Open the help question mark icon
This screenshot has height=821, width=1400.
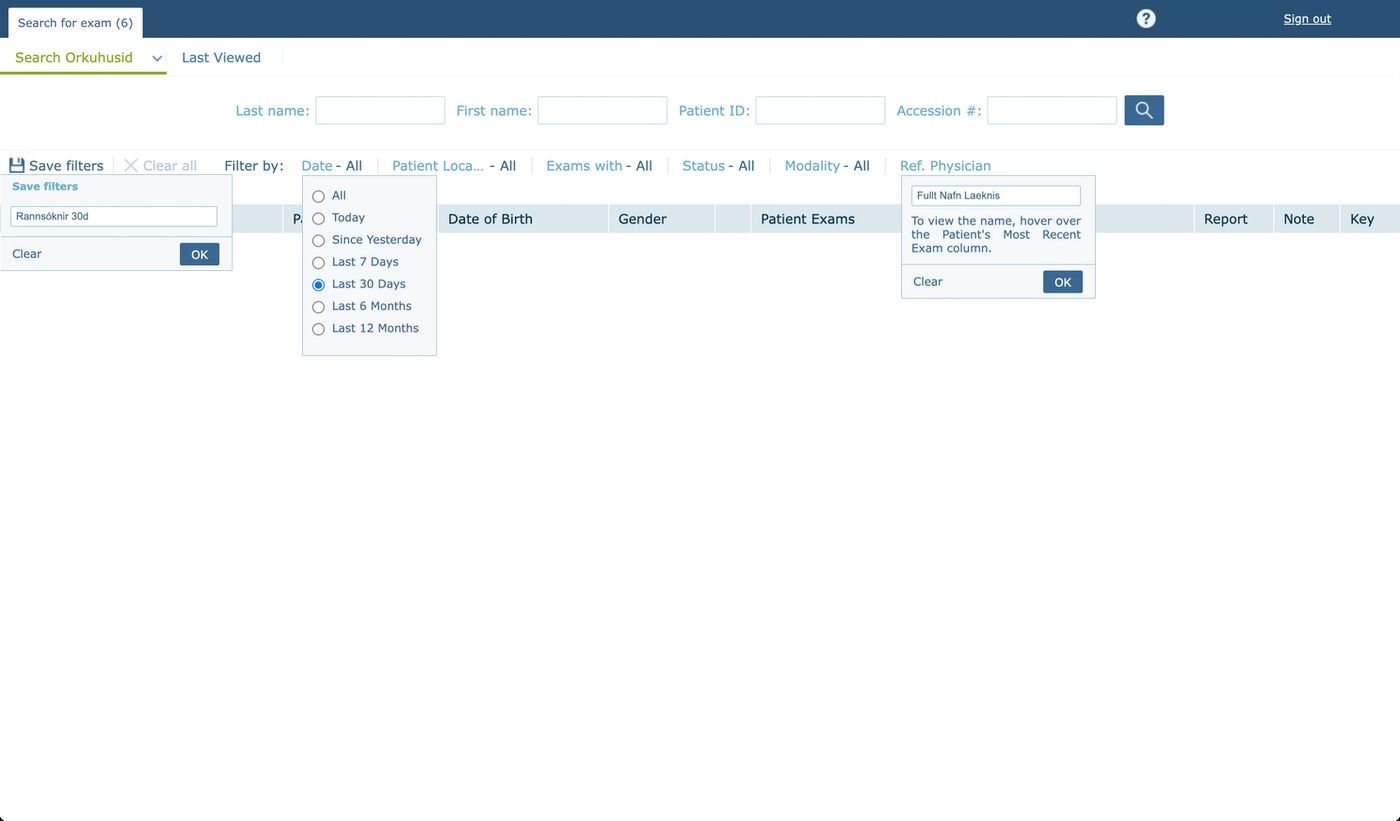pos(1146,19)
